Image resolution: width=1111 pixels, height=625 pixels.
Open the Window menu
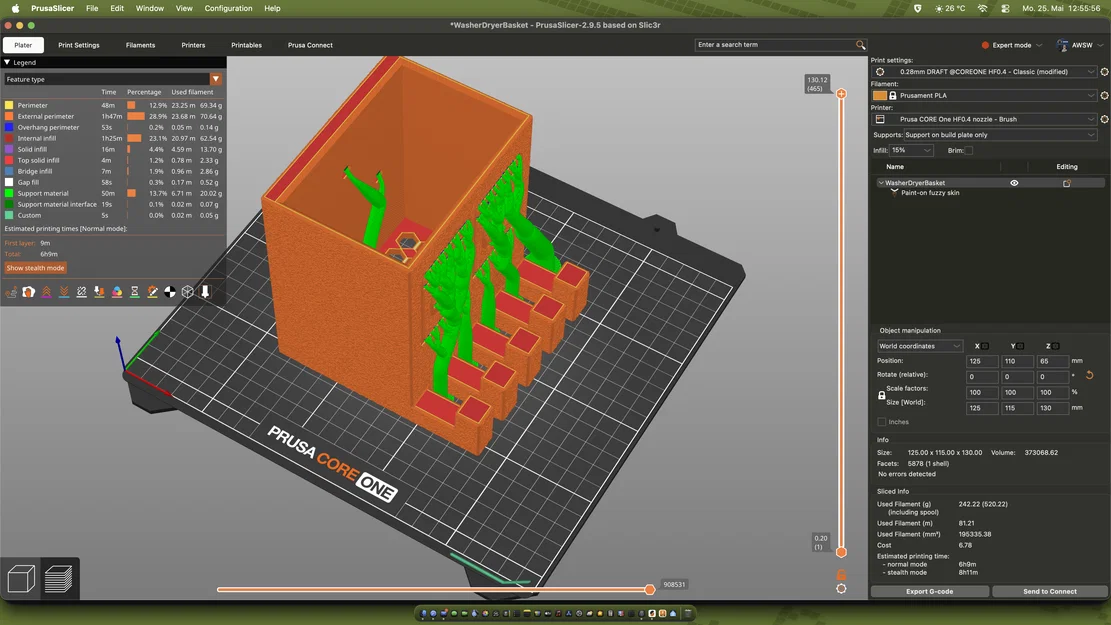[150, 9]
